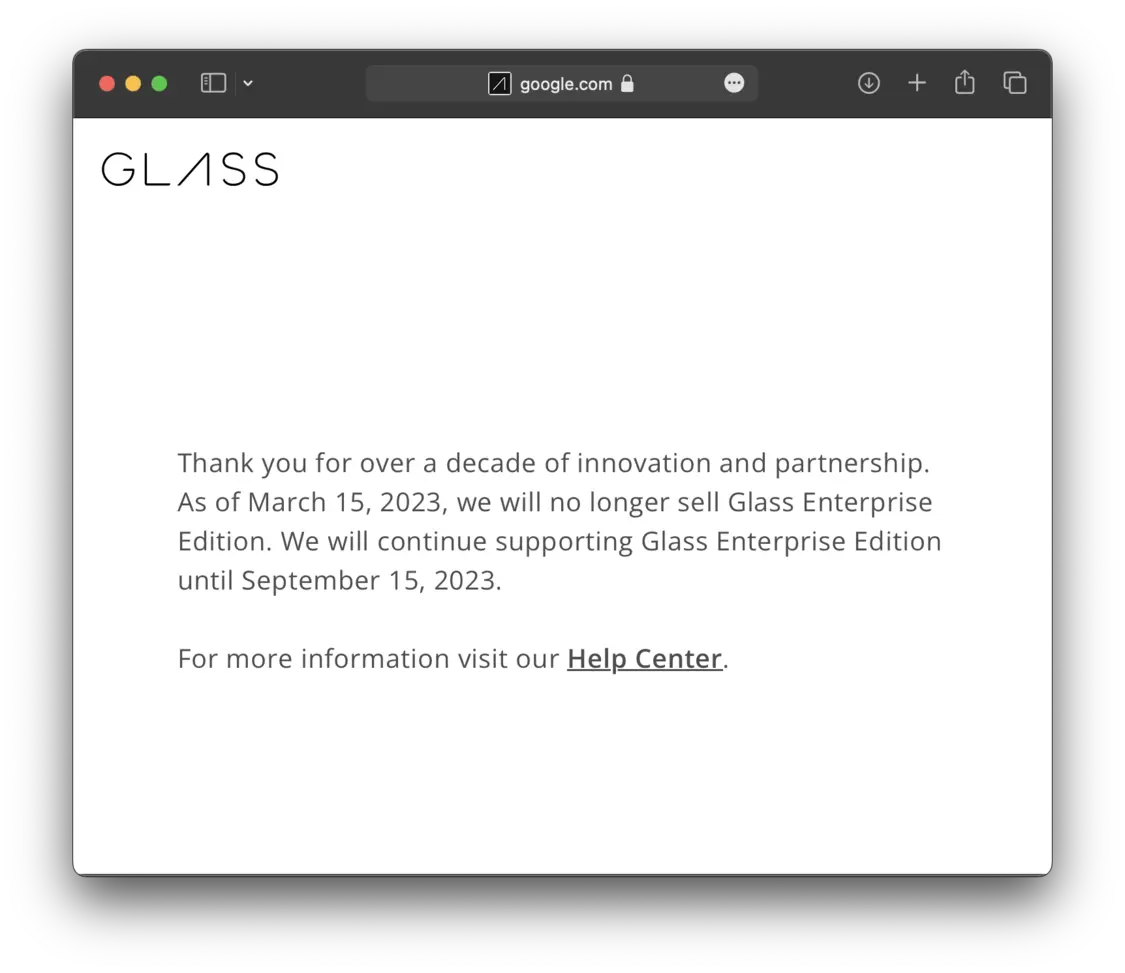The width and height of the screenshot is (1125, 973).
Task: Expand the tab group dropdown chevron
Action: (x=248, y=83)
